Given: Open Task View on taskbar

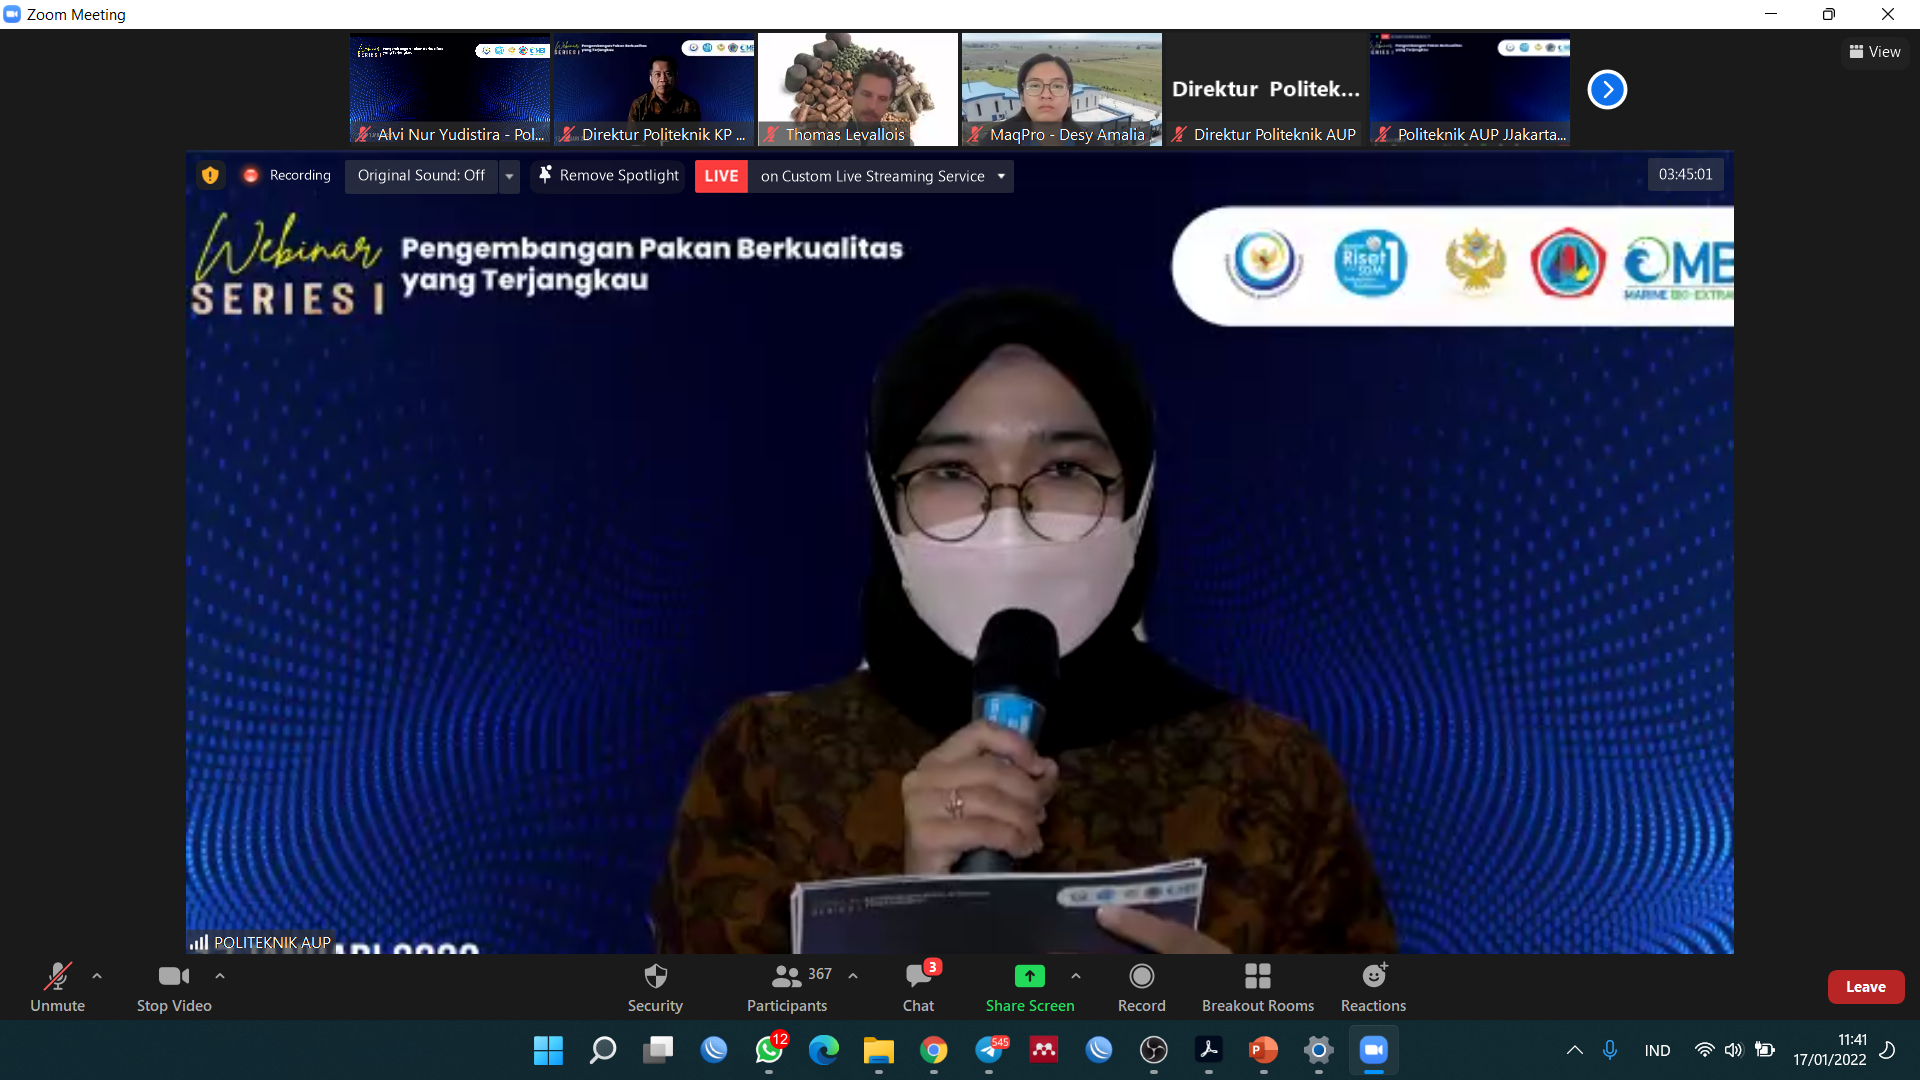Looking at the screenshot, I should coord(658,1050).
